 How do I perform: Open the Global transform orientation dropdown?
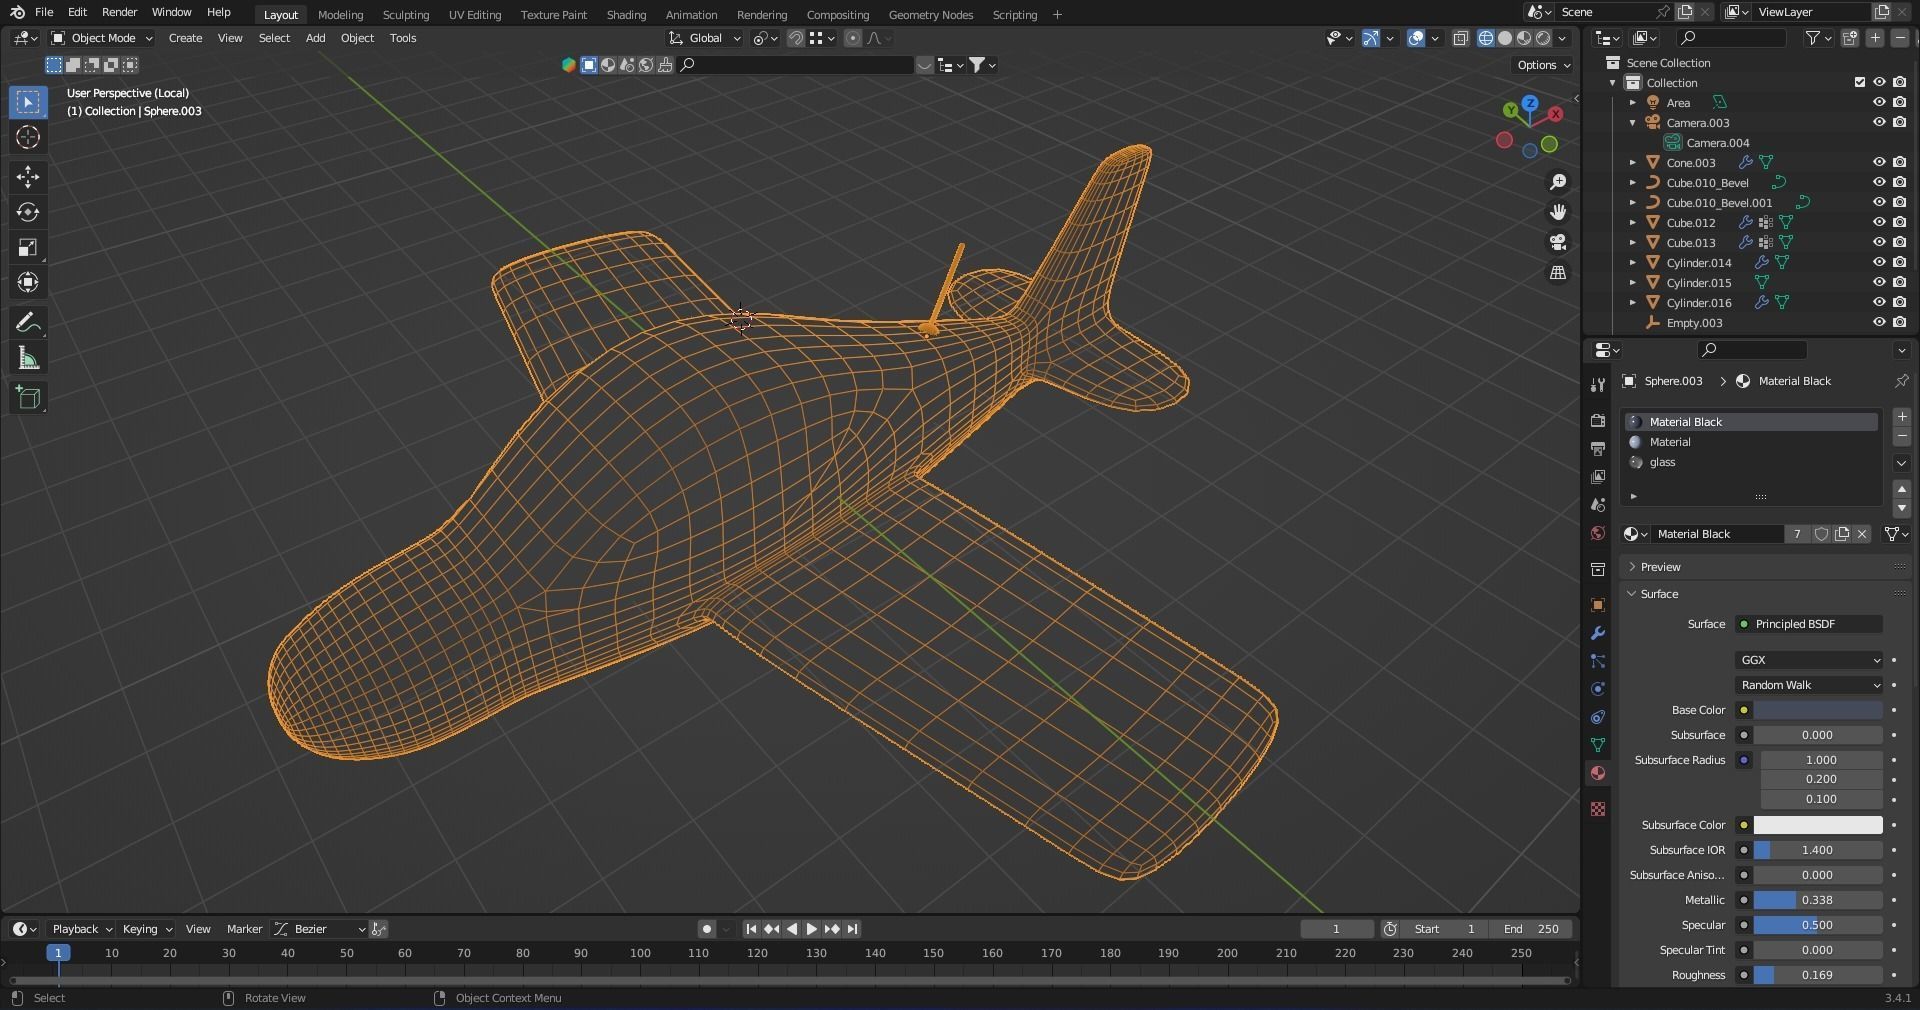[705, 38]
